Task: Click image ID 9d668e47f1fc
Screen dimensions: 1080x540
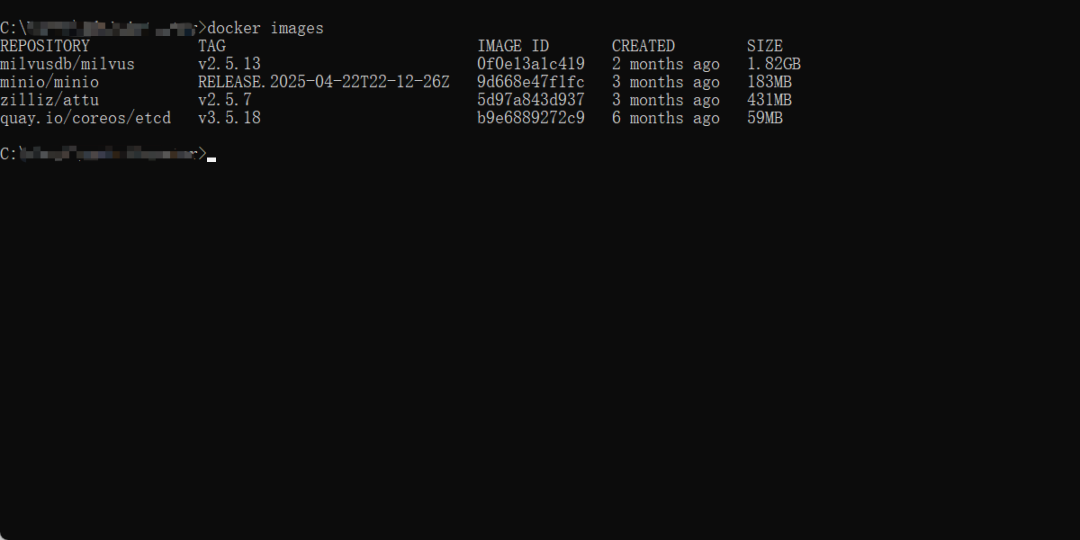Action: click(x=530, y=82)
